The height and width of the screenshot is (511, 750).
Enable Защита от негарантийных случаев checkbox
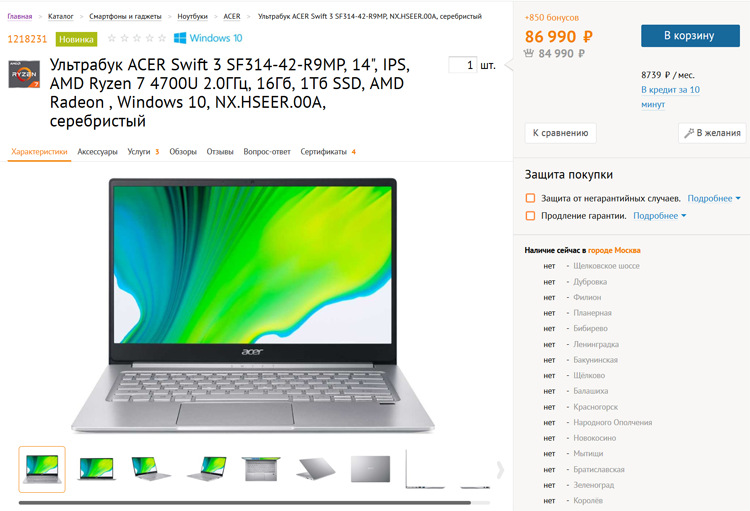530,198
